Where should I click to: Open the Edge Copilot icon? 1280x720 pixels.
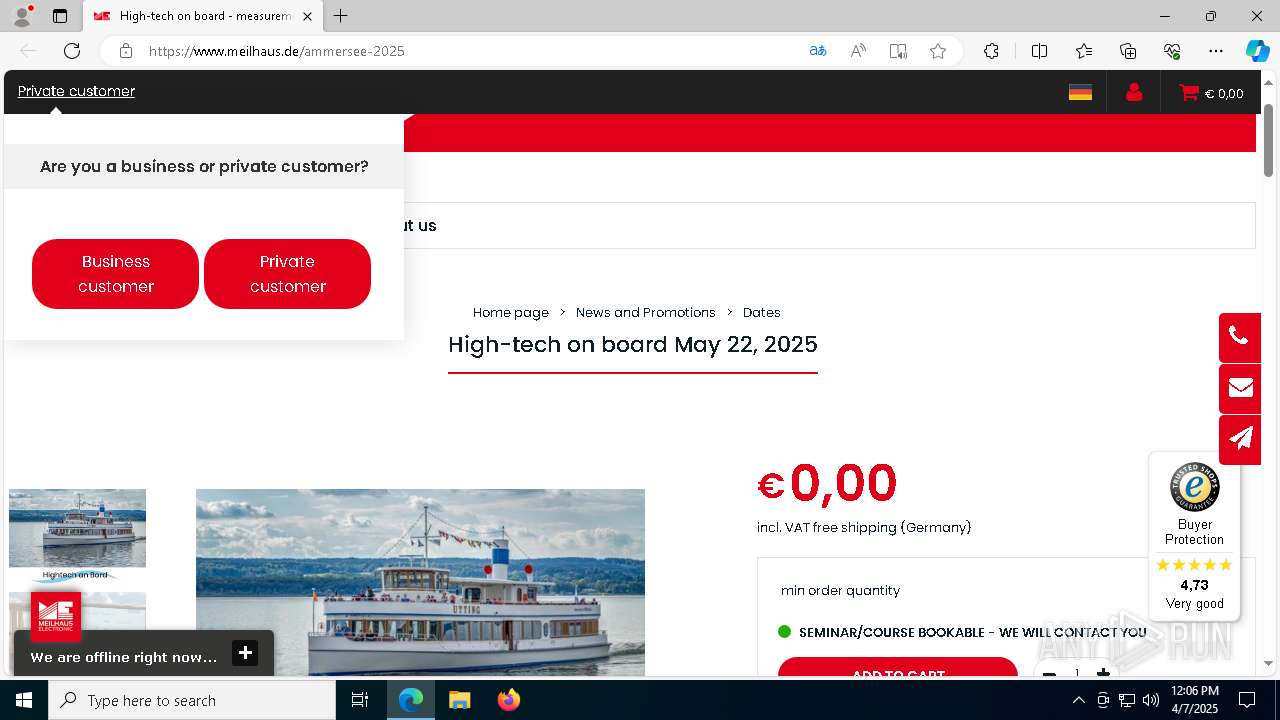(1257, 51)
